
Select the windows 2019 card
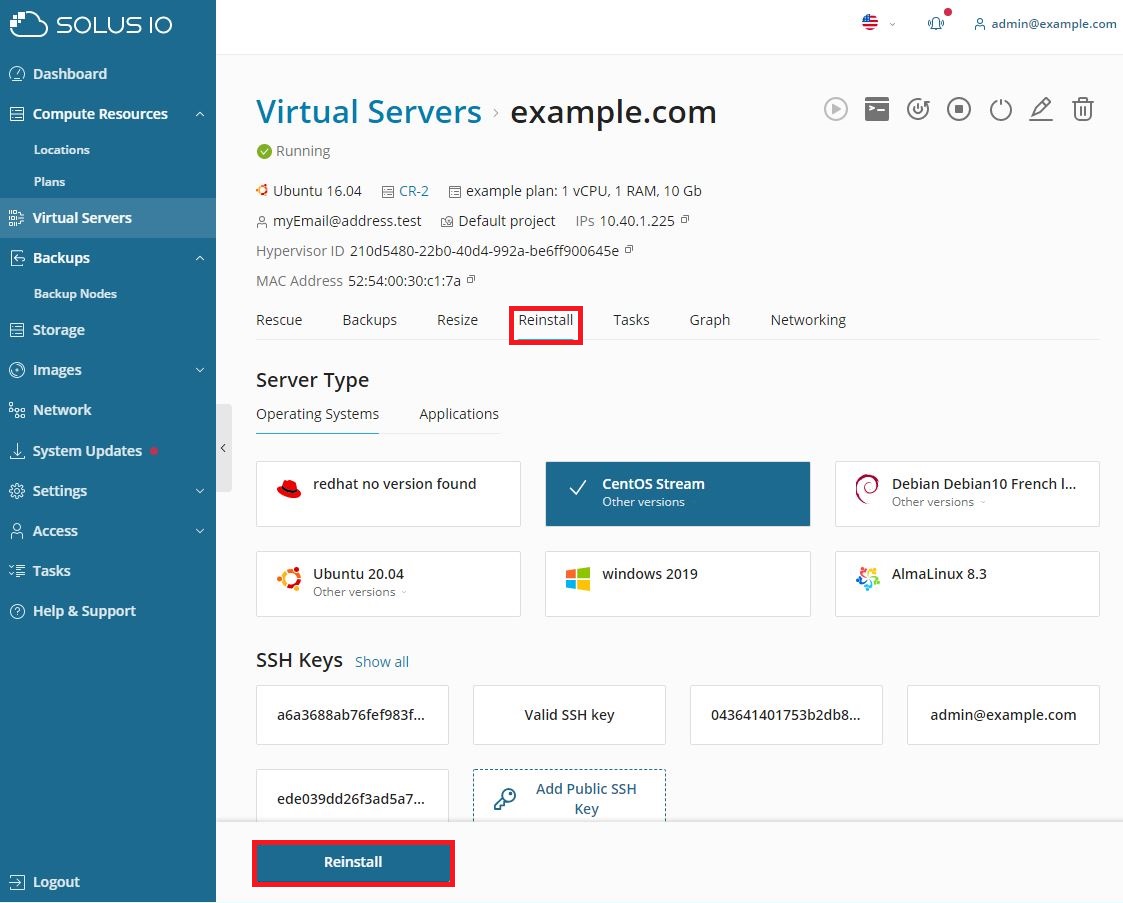(678, 584)
